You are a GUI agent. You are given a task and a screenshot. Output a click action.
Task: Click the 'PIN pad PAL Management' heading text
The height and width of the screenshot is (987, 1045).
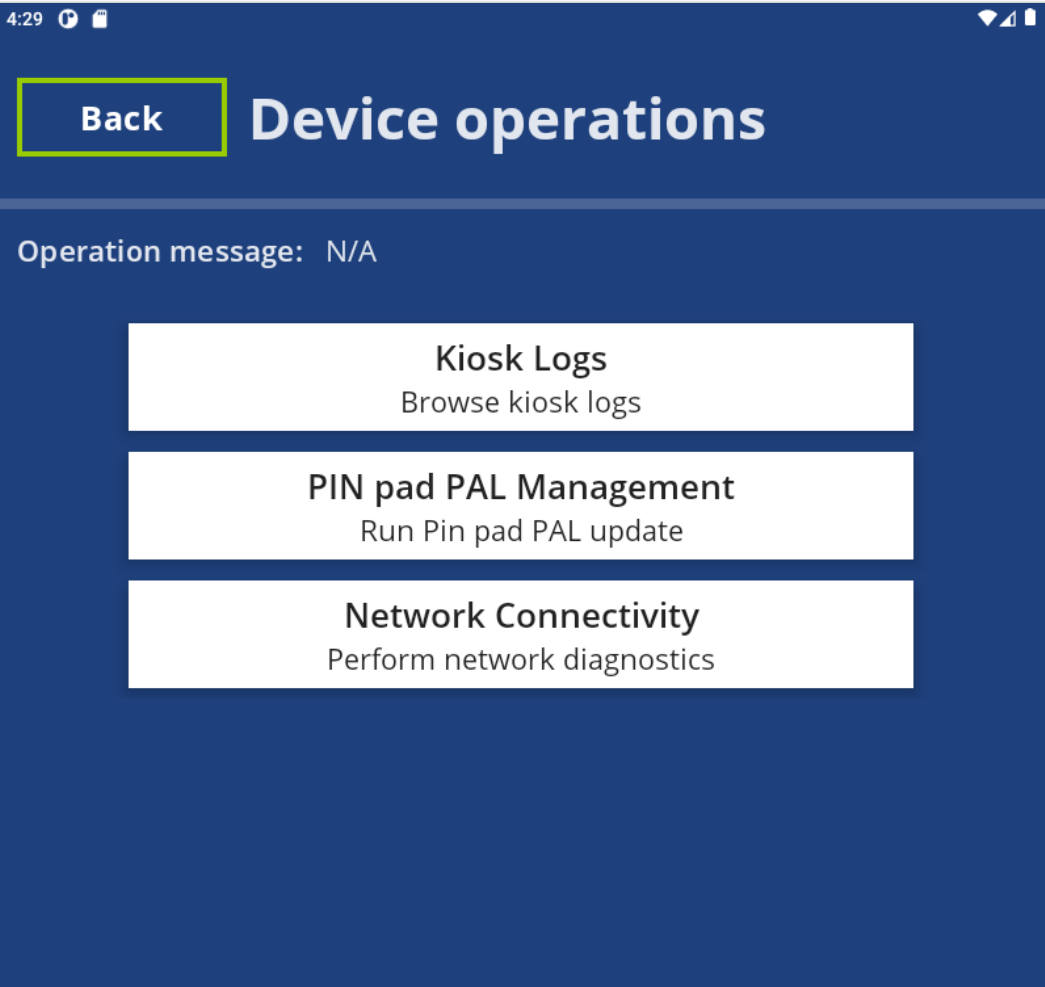[521, 487]
